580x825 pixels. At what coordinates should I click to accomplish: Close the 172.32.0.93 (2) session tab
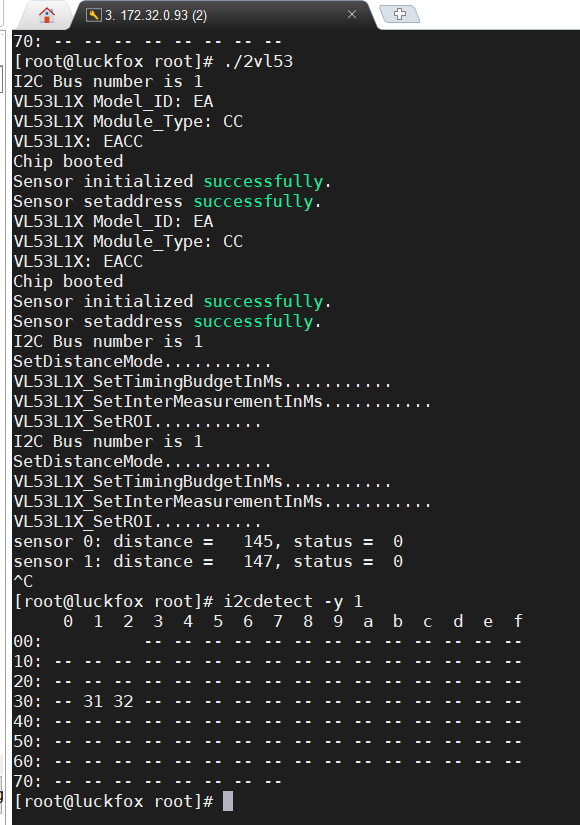pyautogui.click(x=352, y=15)
